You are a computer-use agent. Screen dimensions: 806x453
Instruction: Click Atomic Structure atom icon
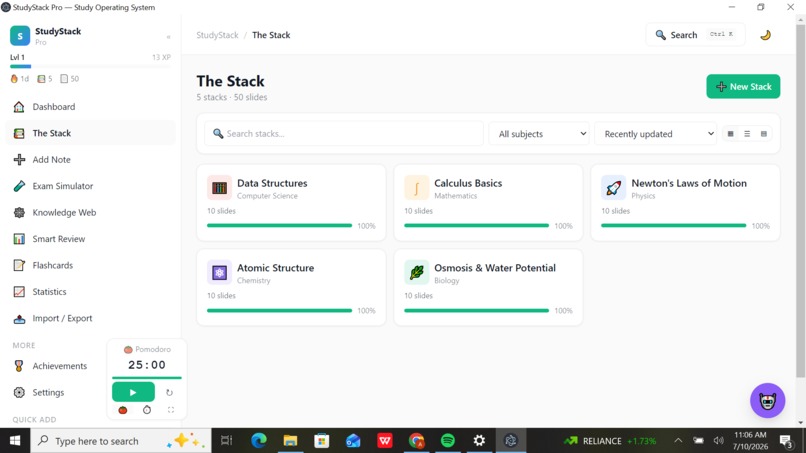pos(219,273)
